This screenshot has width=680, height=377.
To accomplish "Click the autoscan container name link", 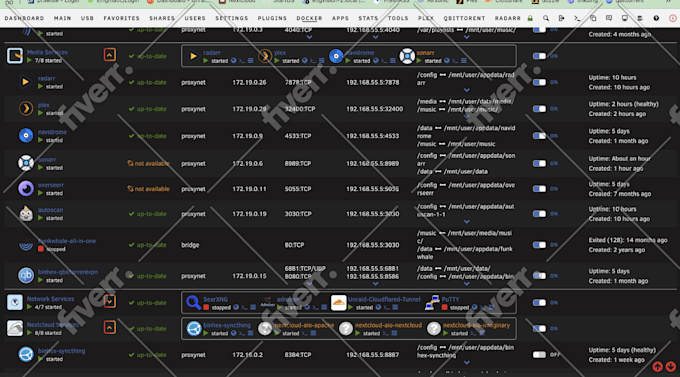I will [50, 210].
